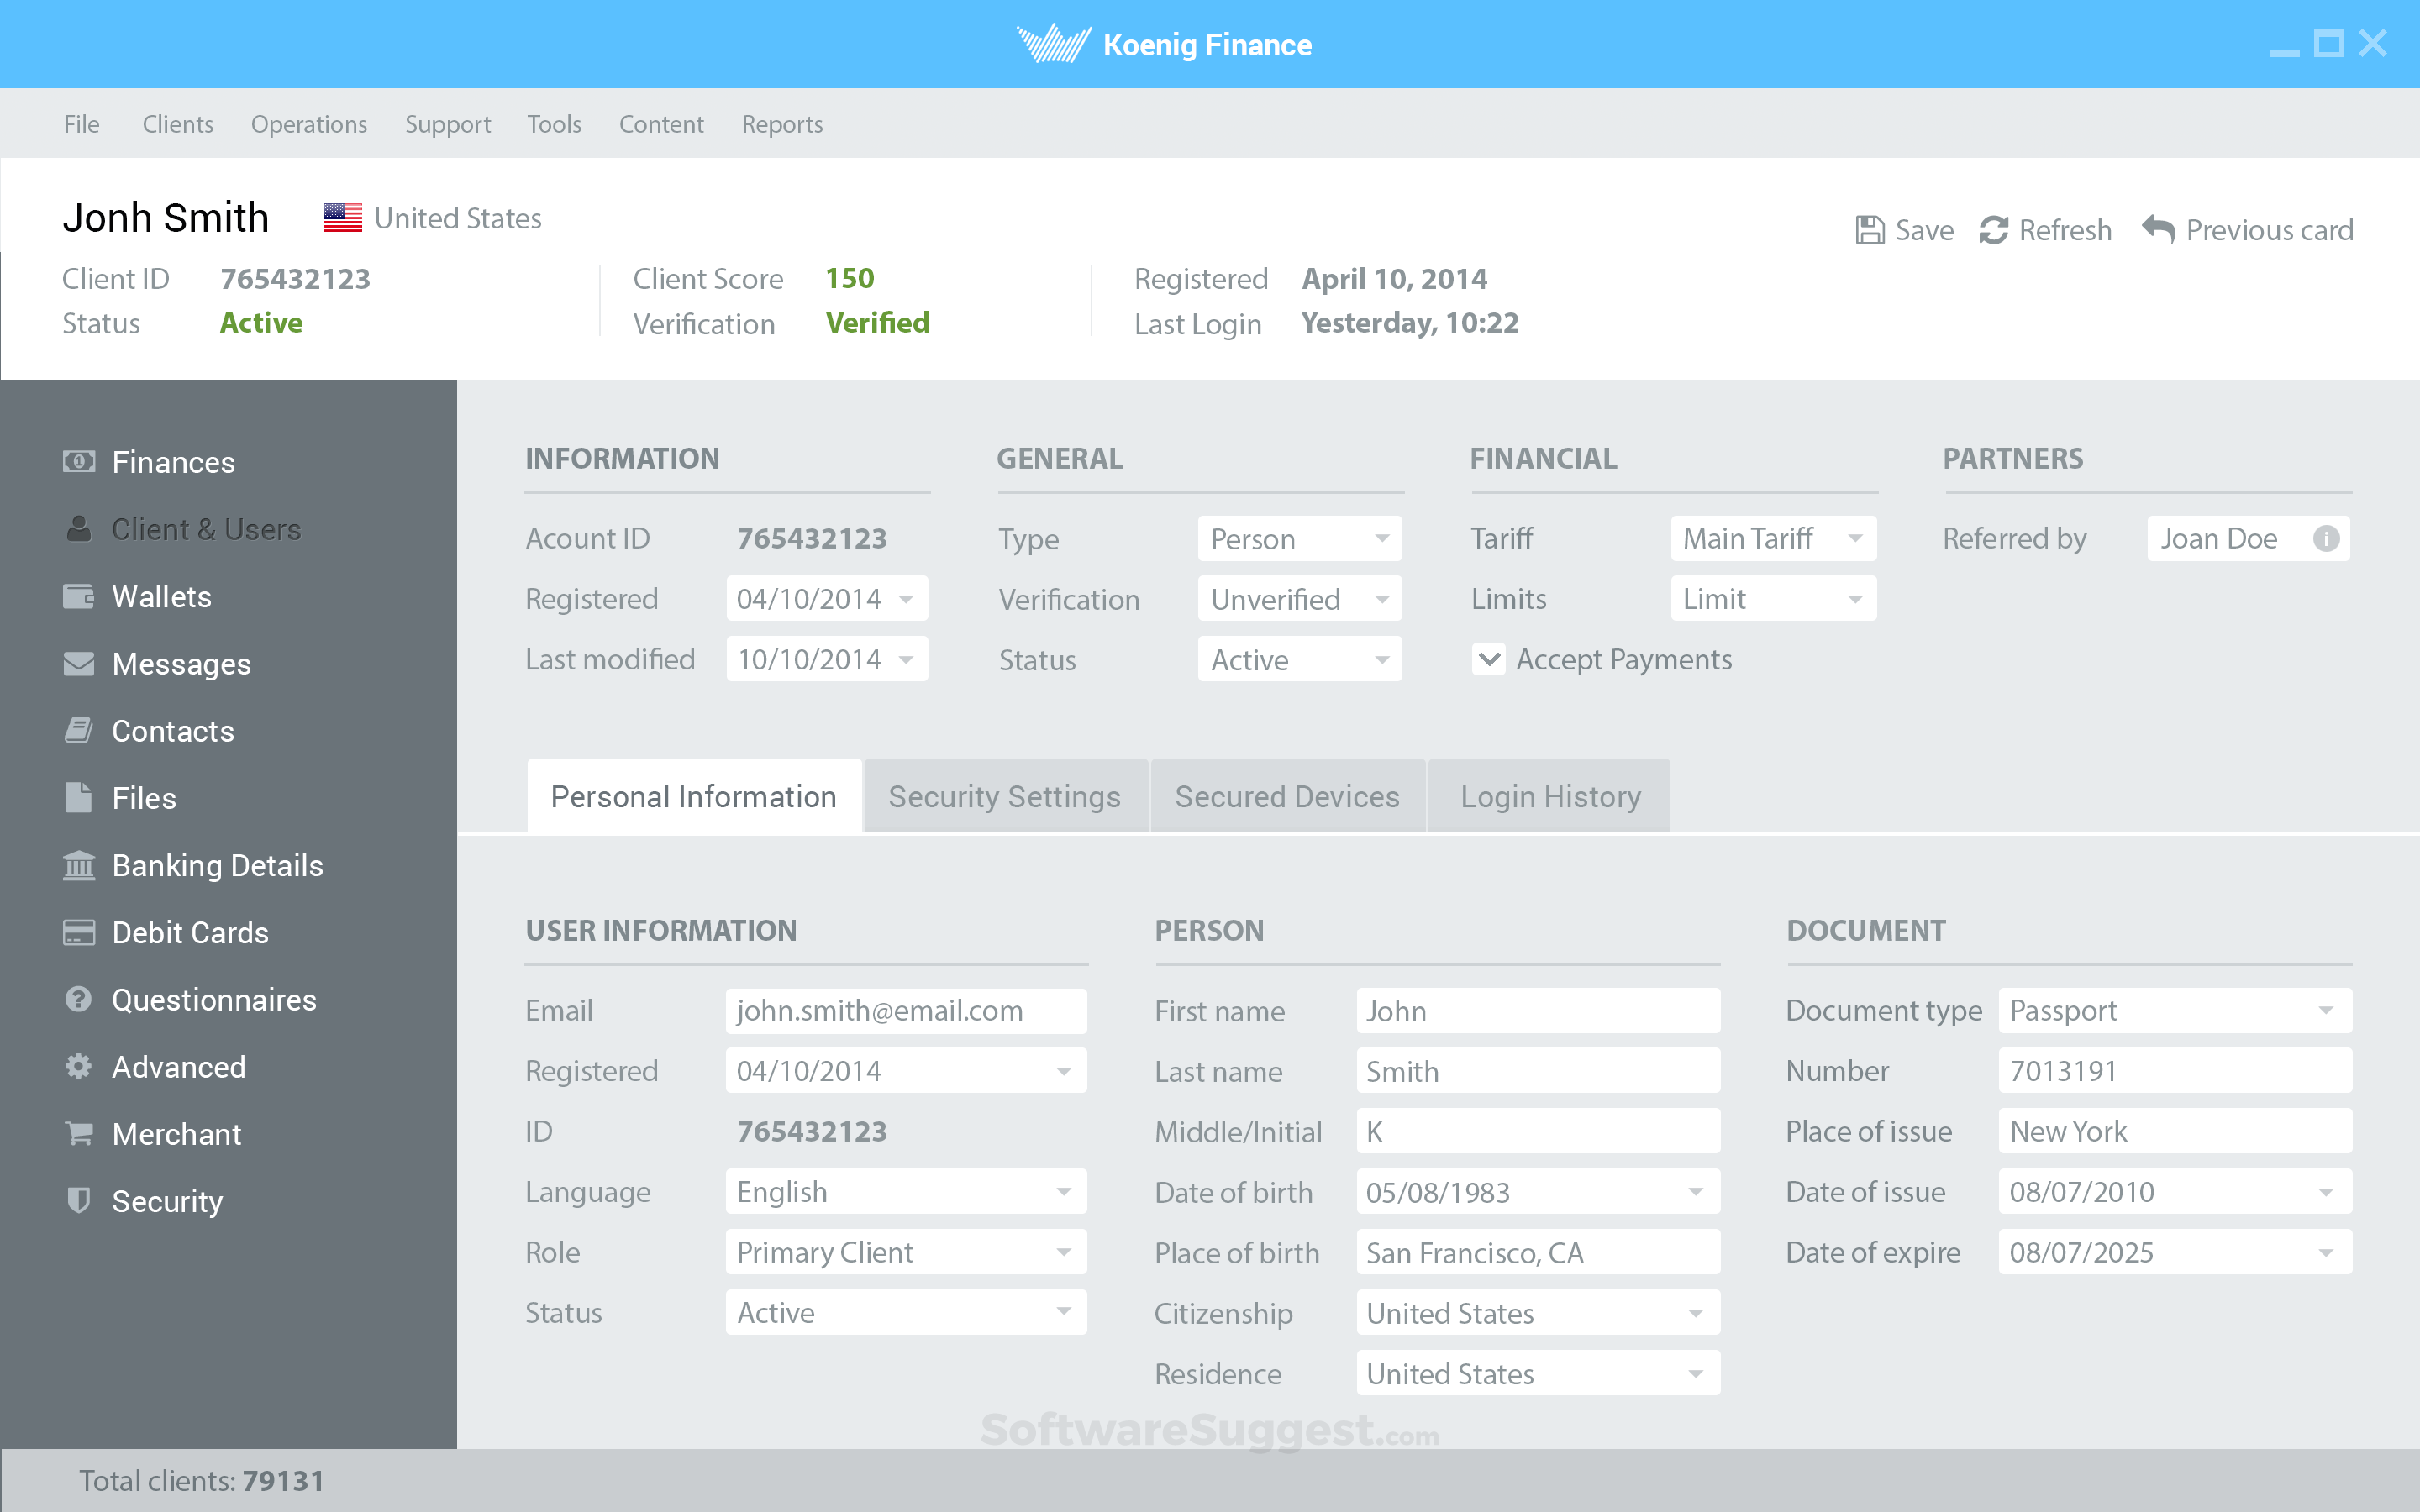Open Banking Details bank icon

78,865
